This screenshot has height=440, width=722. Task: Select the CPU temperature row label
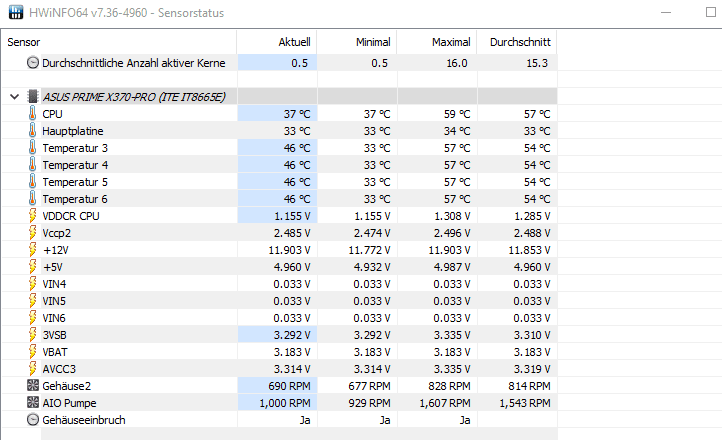pyautogui.click(x=52, y=114)
